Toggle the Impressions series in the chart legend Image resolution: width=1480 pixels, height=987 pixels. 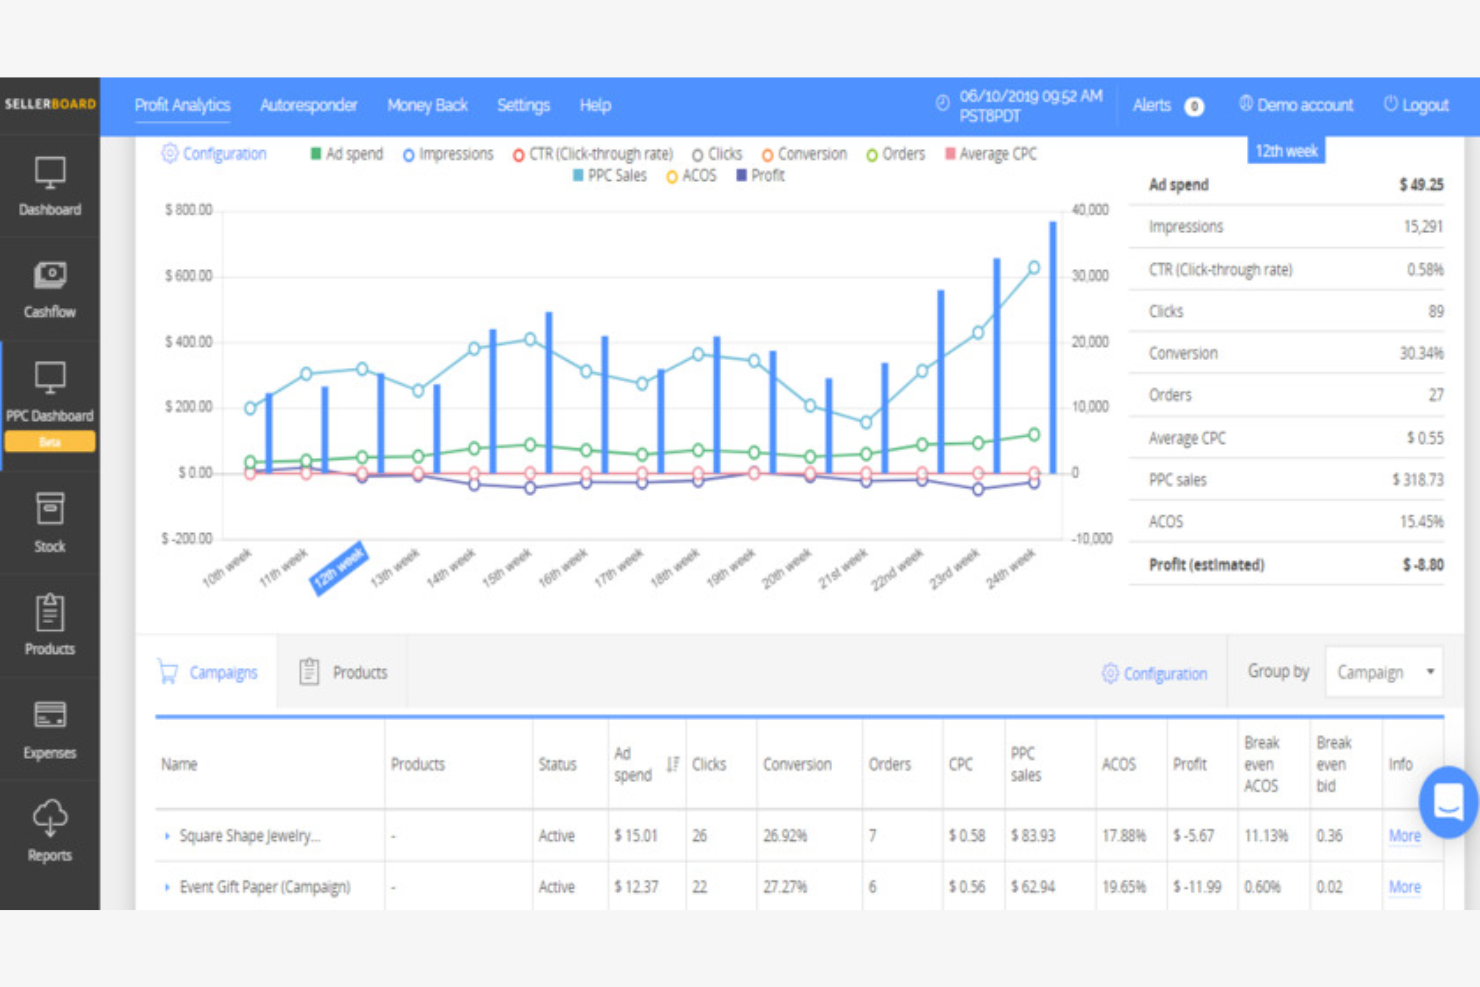click(x=447, y=154)
